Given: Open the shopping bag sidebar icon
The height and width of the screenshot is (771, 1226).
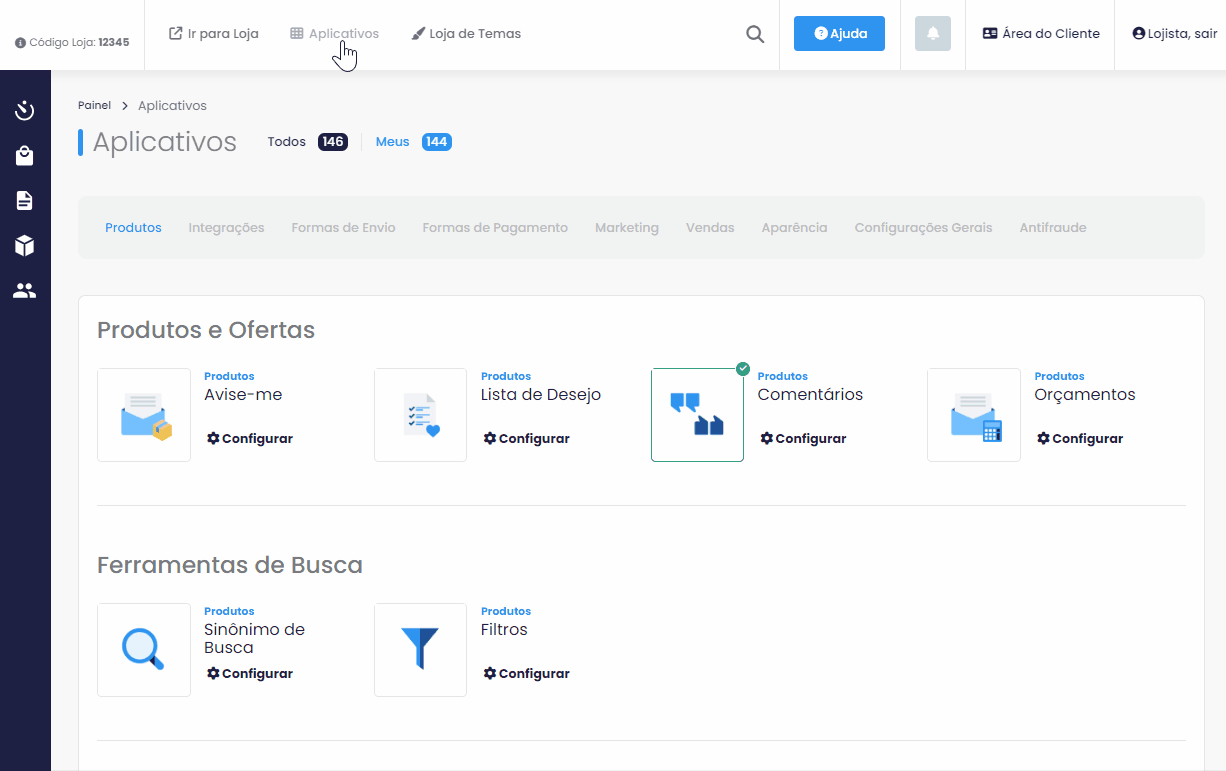Looking at the screenshot, I should (x=25, y=156).
